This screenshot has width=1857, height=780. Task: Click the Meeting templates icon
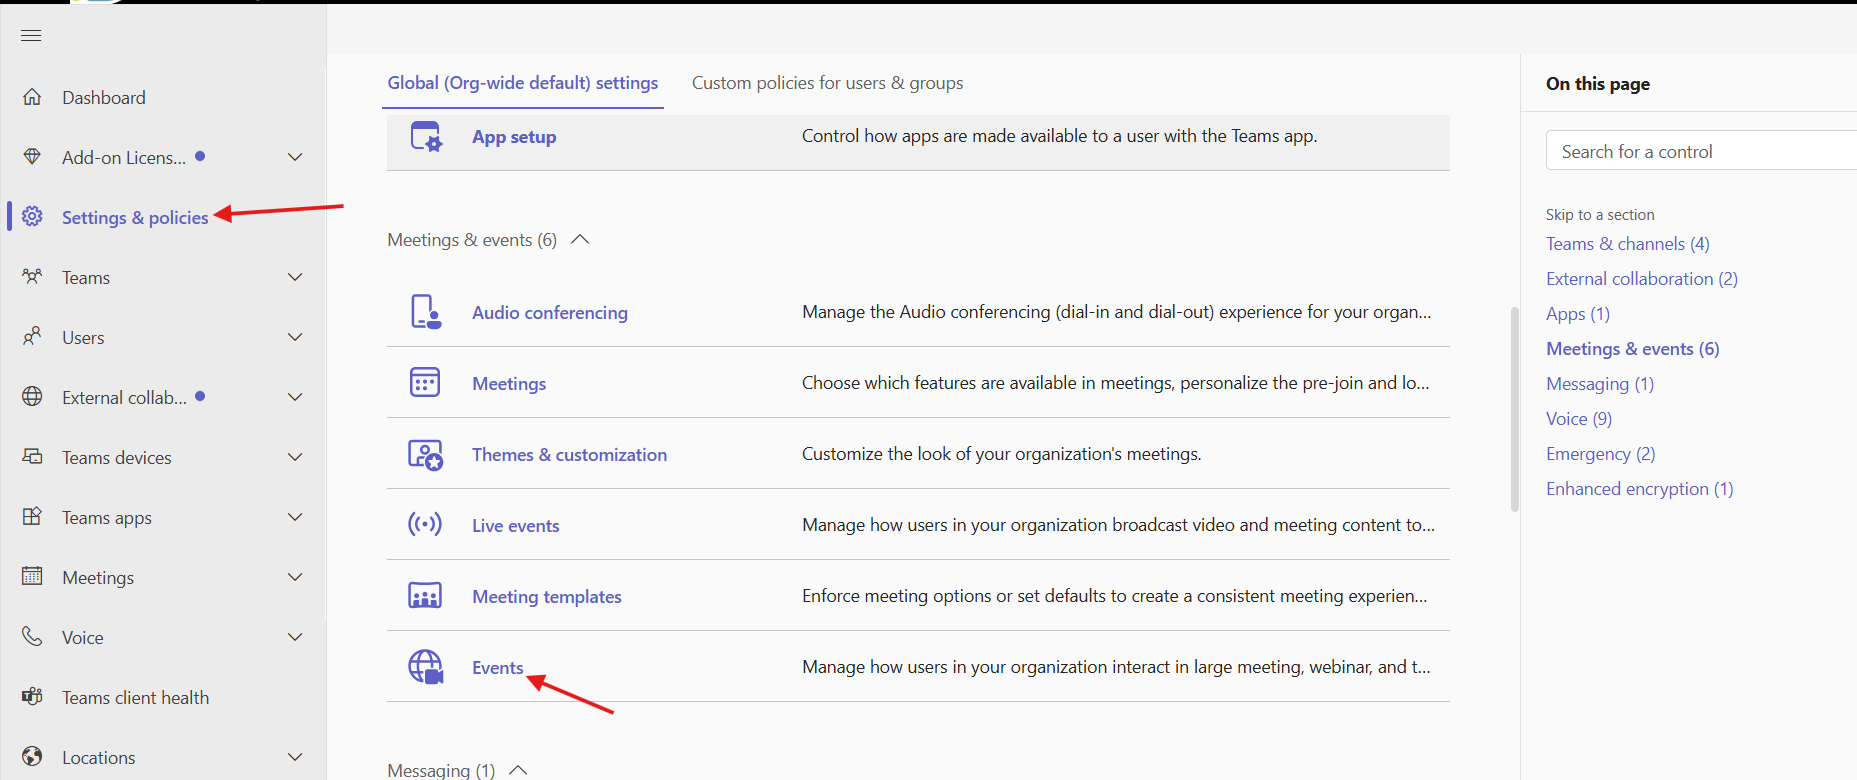425,596
